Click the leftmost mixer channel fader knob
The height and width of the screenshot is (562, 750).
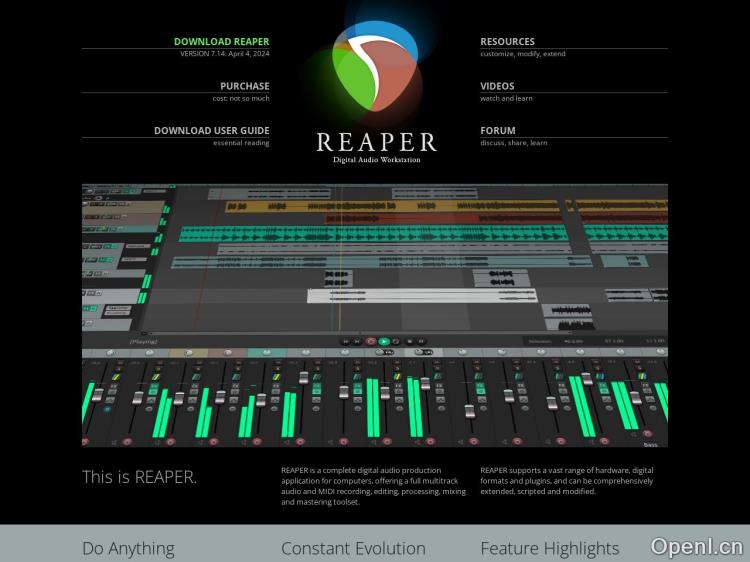pos(97,395)
